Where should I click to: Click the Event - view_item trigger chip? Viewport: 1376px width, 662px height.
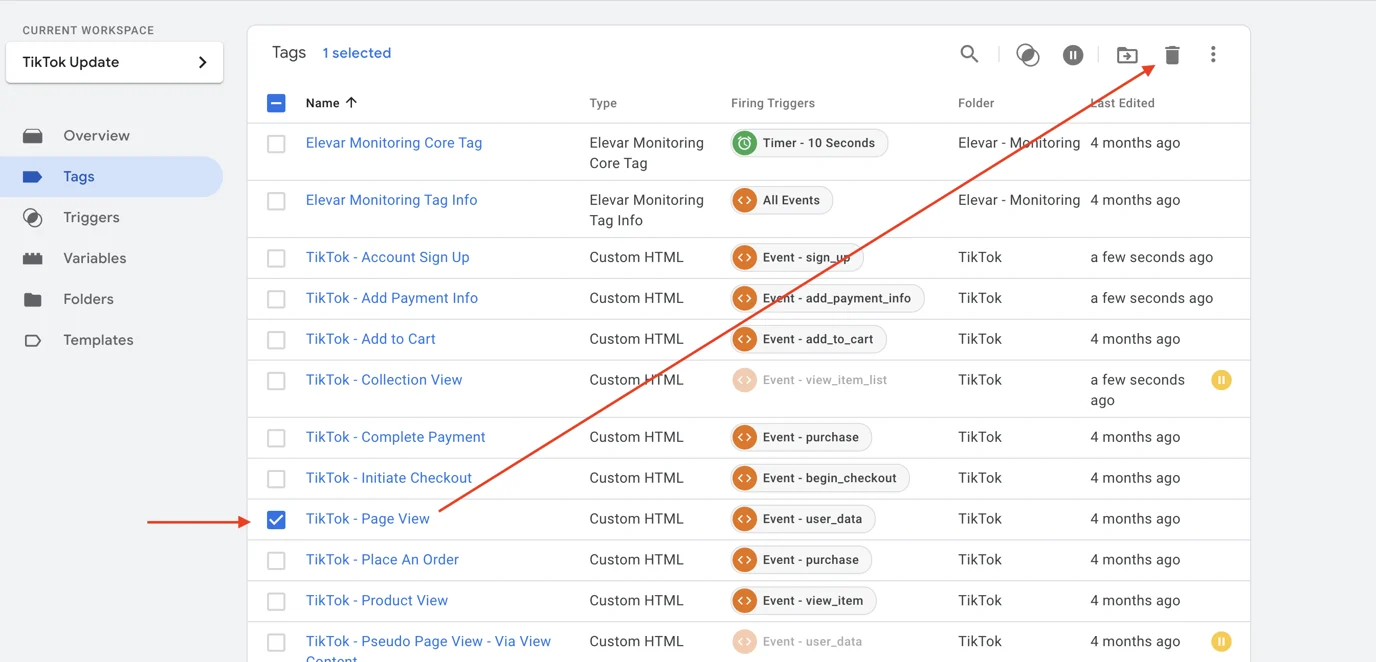pyautogui.click(x=803, y=601)
